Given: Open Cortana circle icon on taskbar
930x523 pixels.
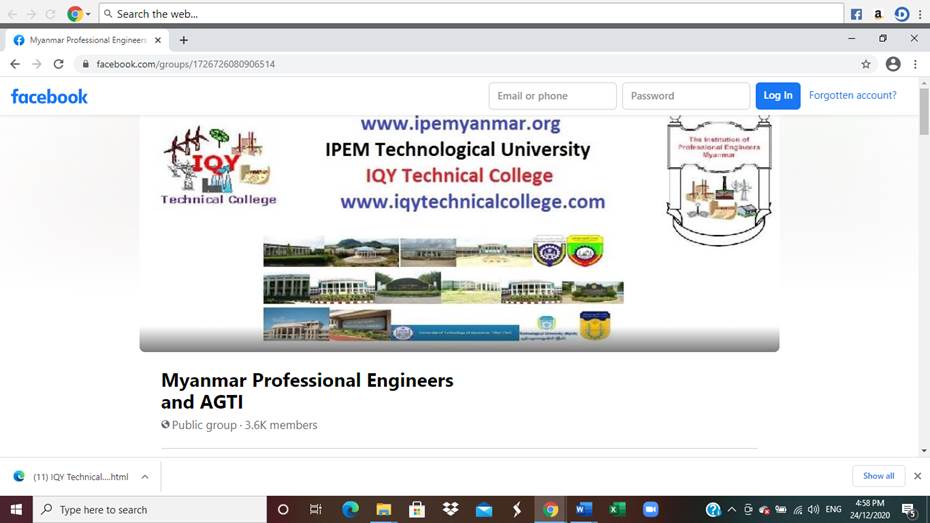Looking at the screenshot, I should 283,509.
